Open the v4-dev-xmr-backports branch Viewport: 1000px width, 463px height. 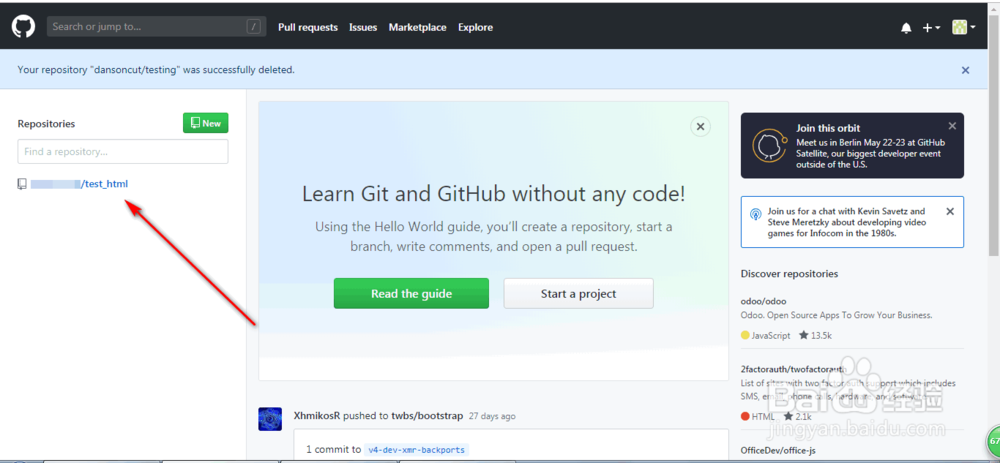[416, 450]
